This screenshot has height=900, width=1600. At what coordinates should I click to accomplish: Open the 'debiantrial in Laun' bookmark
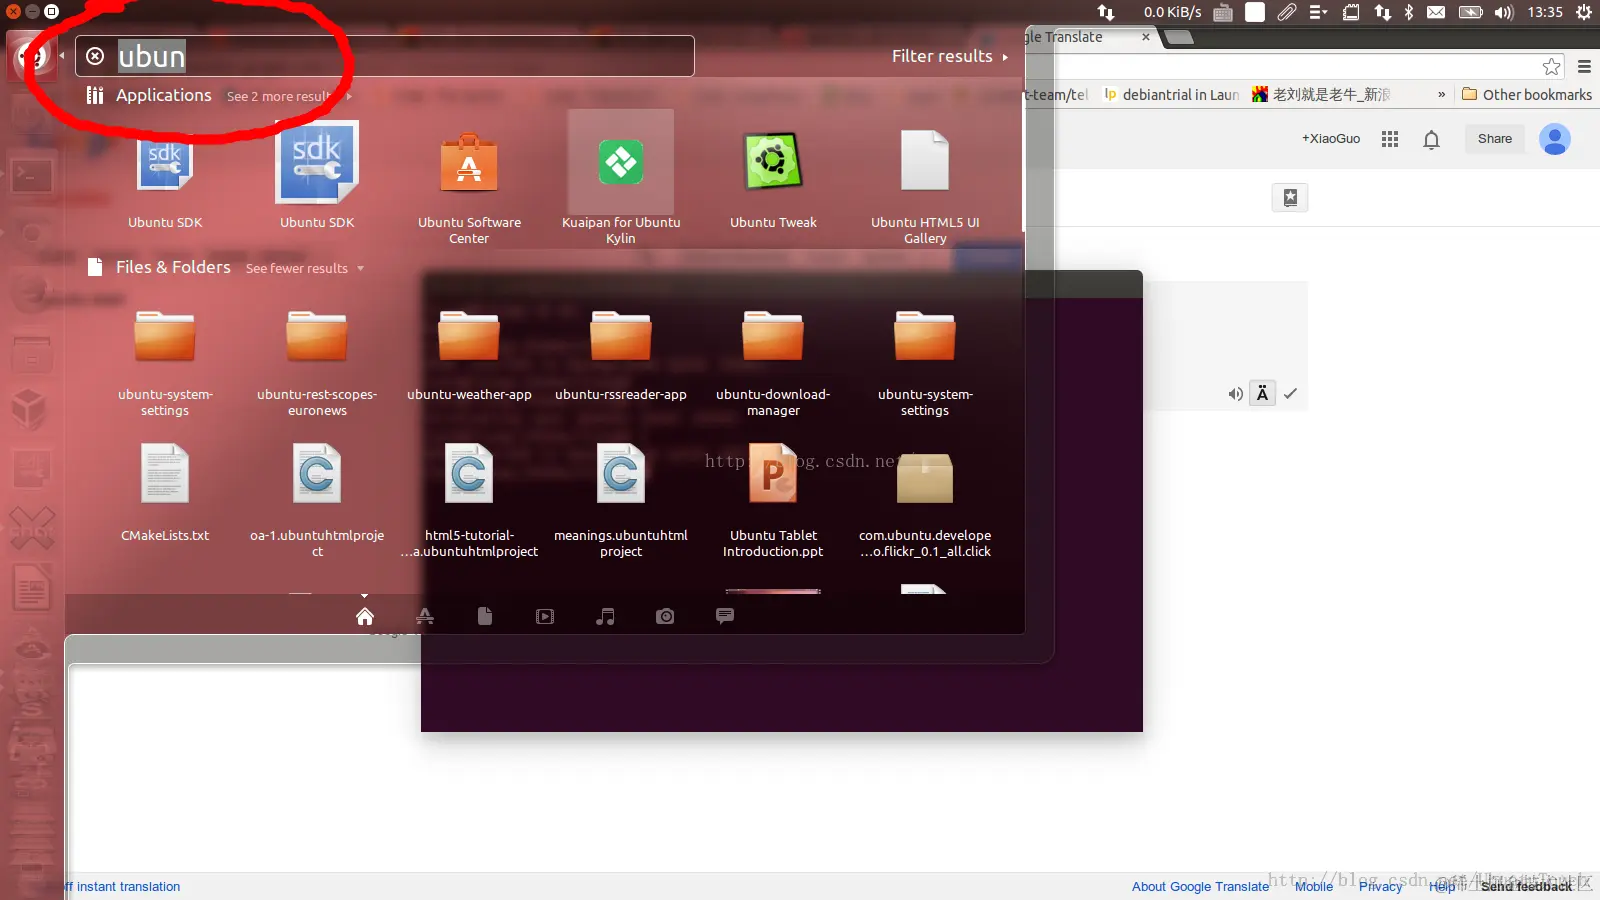(1172, 95)
